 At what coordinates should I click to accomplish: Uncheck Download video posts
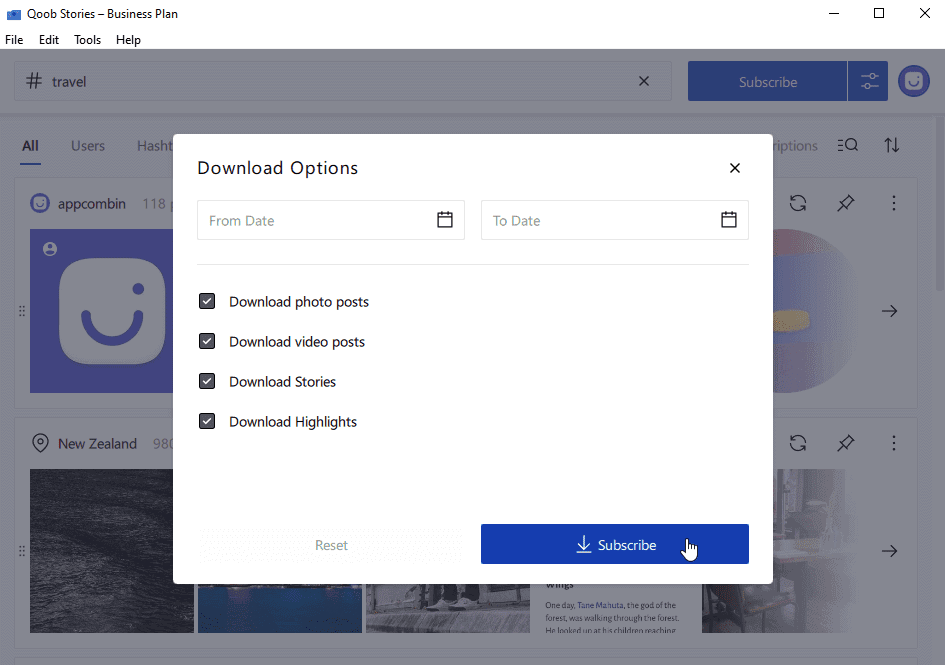pos(207,341)
